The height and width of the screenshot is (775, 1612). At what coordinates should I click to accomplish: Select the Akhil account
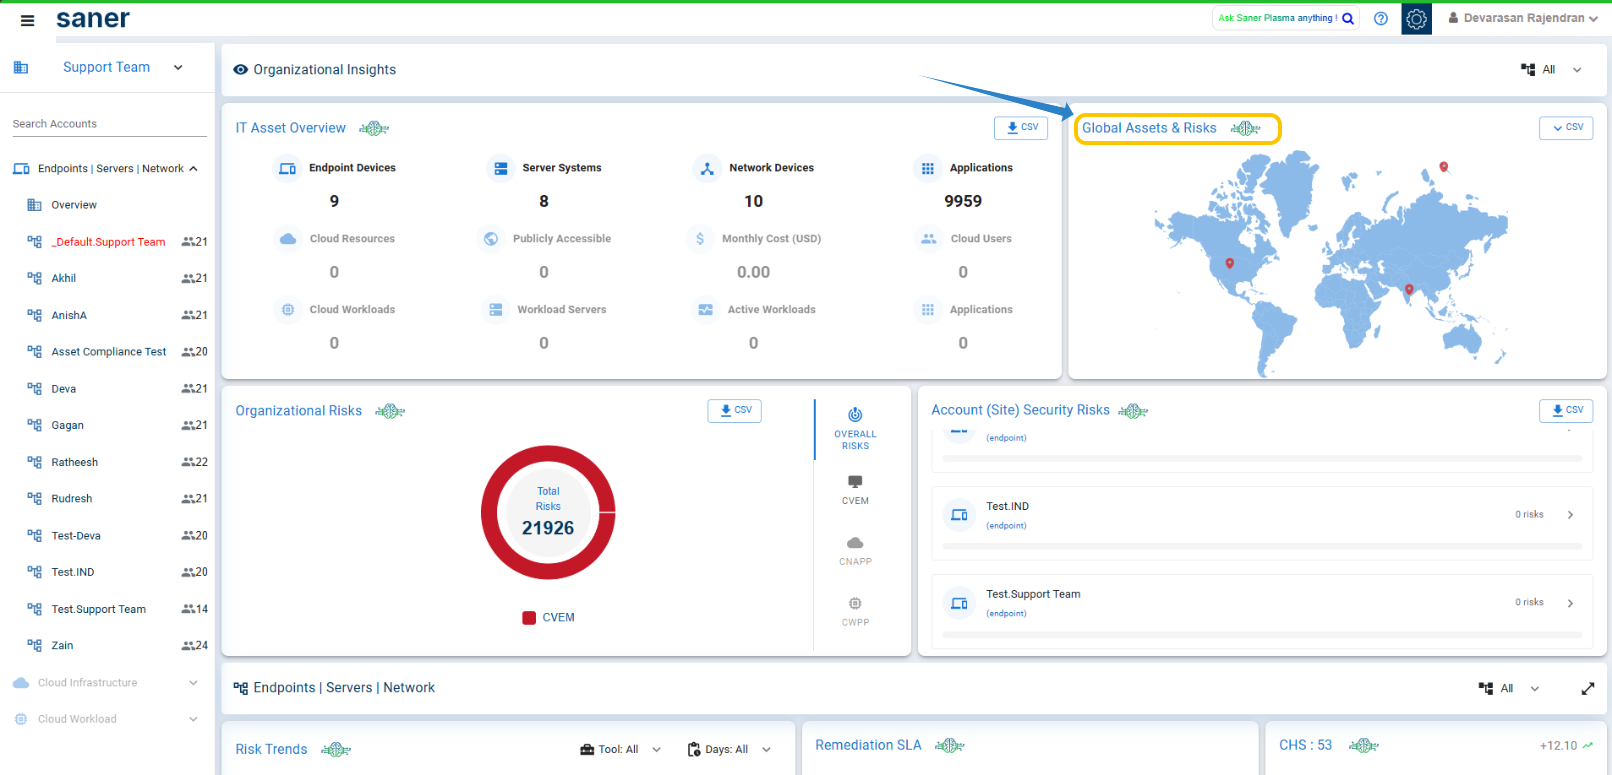64,279
